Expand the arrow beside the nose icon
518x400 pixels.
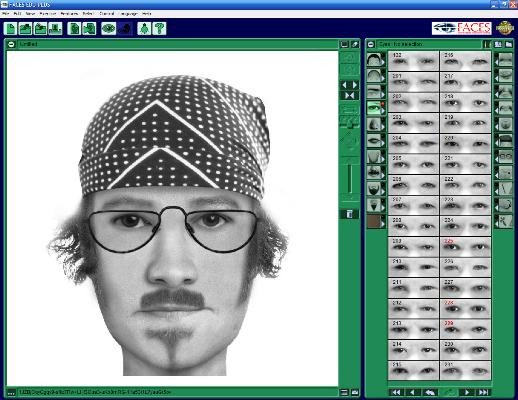383,127
